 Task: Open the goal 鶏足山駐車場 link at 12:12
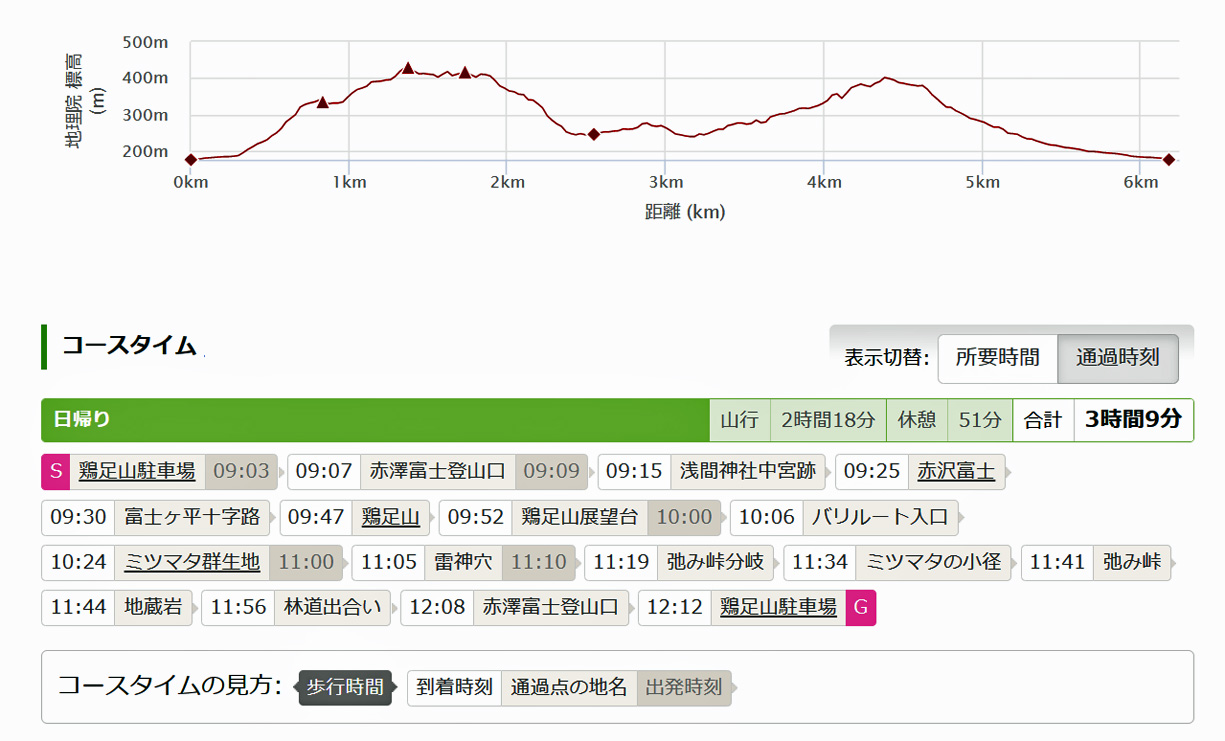click(x=778, y=608)
